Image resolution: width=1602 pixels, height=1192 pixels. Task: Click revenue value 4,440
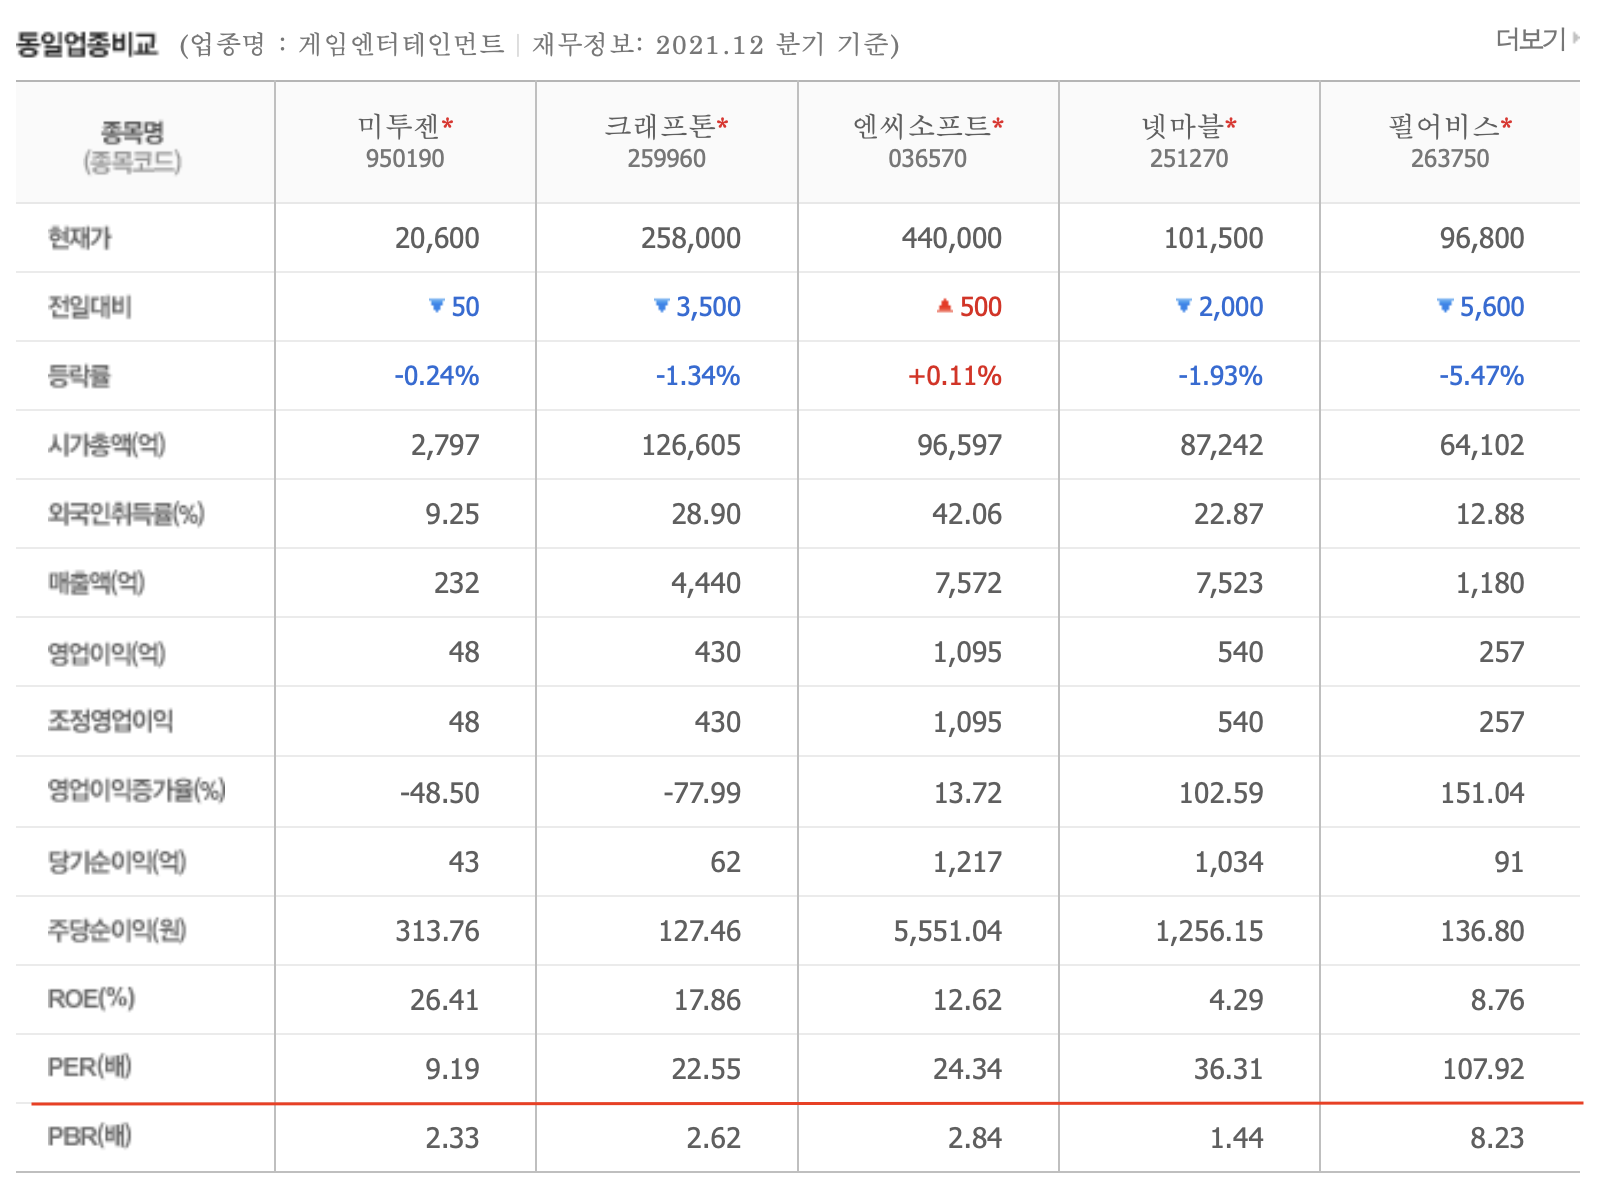click(706, 583)
